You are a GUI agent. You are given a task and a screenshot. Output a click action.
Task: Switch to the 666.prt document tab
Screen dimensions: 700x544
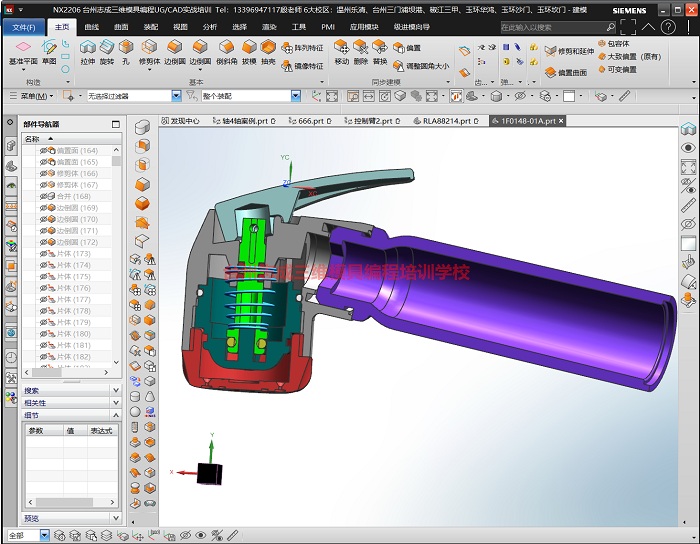tap(310, 121)
